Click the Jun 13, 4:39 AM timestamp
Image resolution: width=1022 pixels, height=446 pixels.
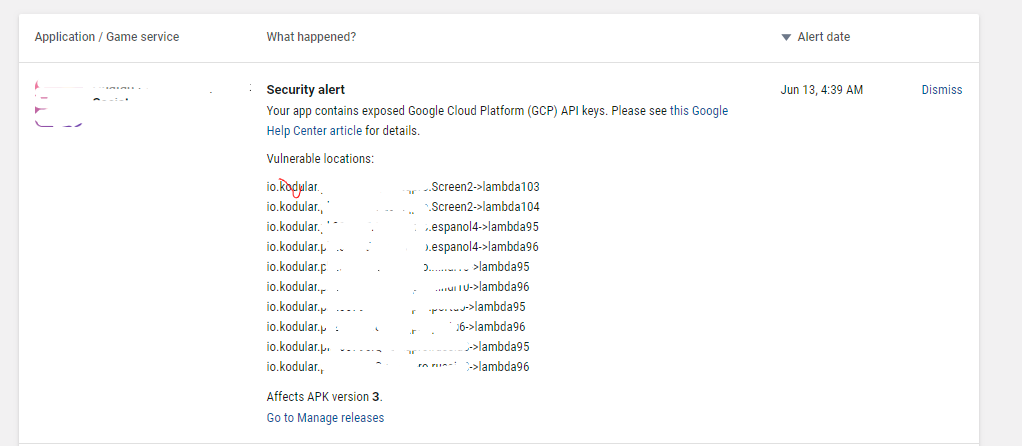point(821,90)
